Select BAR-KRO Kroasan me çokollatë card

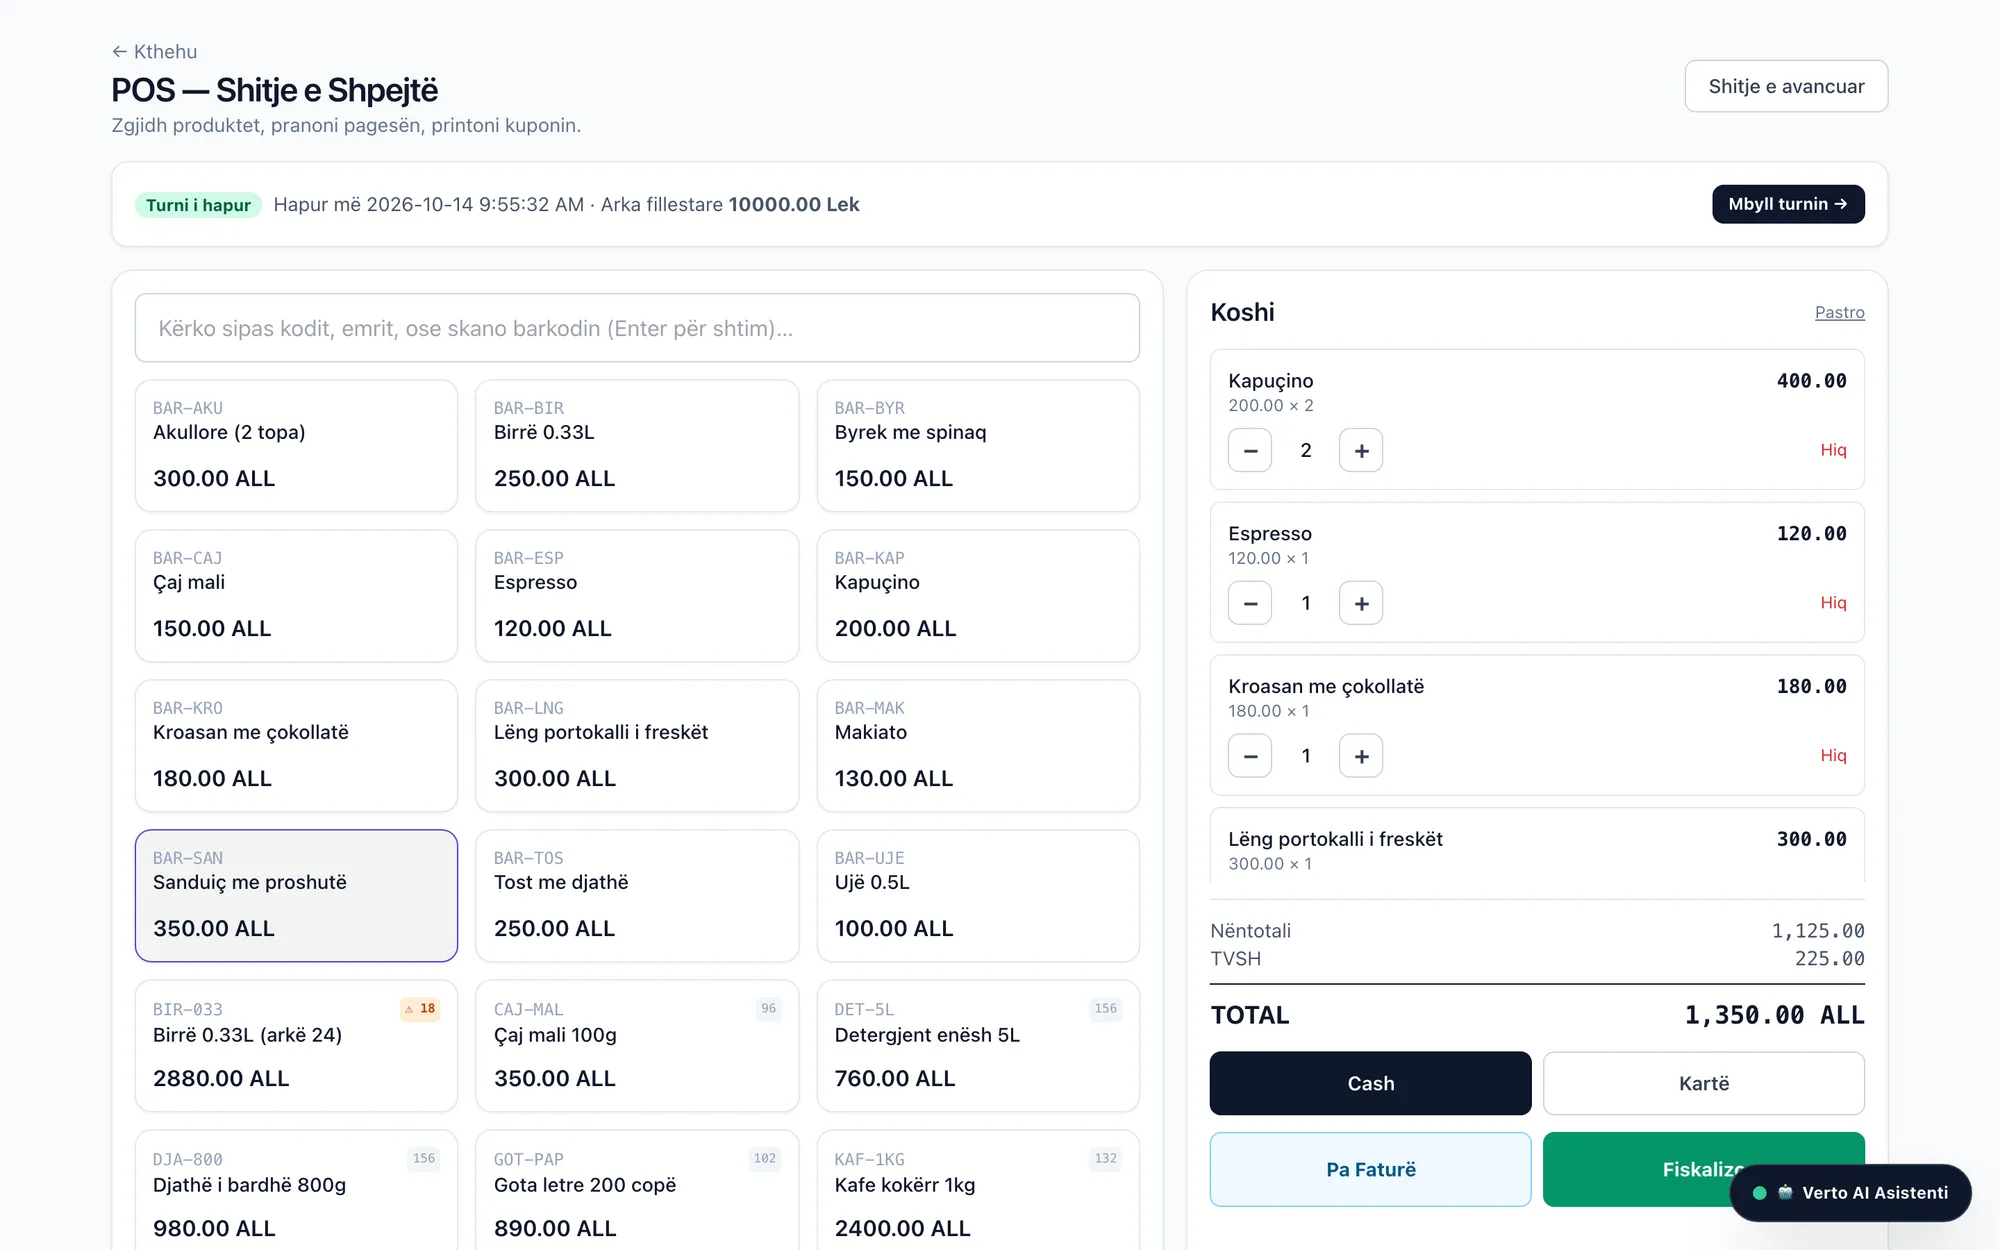296,746
